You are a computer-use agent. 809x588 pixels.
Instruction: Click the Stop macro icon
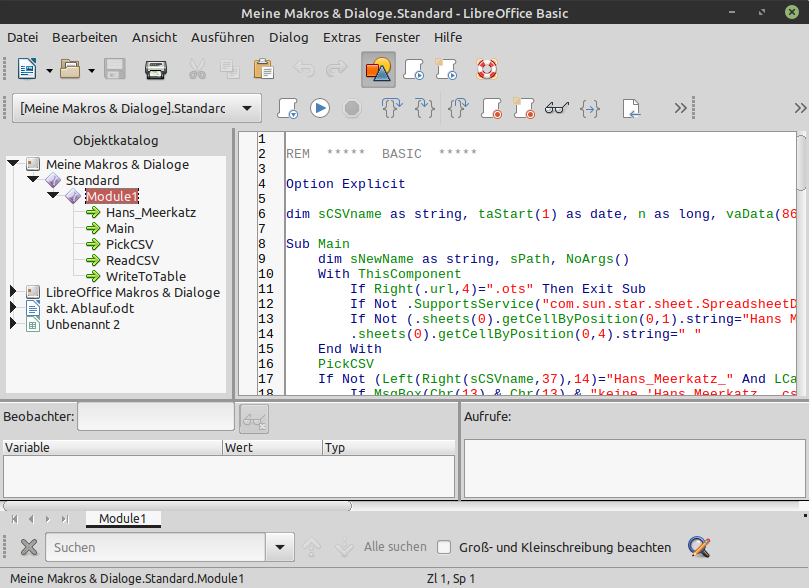coord(352,108)
